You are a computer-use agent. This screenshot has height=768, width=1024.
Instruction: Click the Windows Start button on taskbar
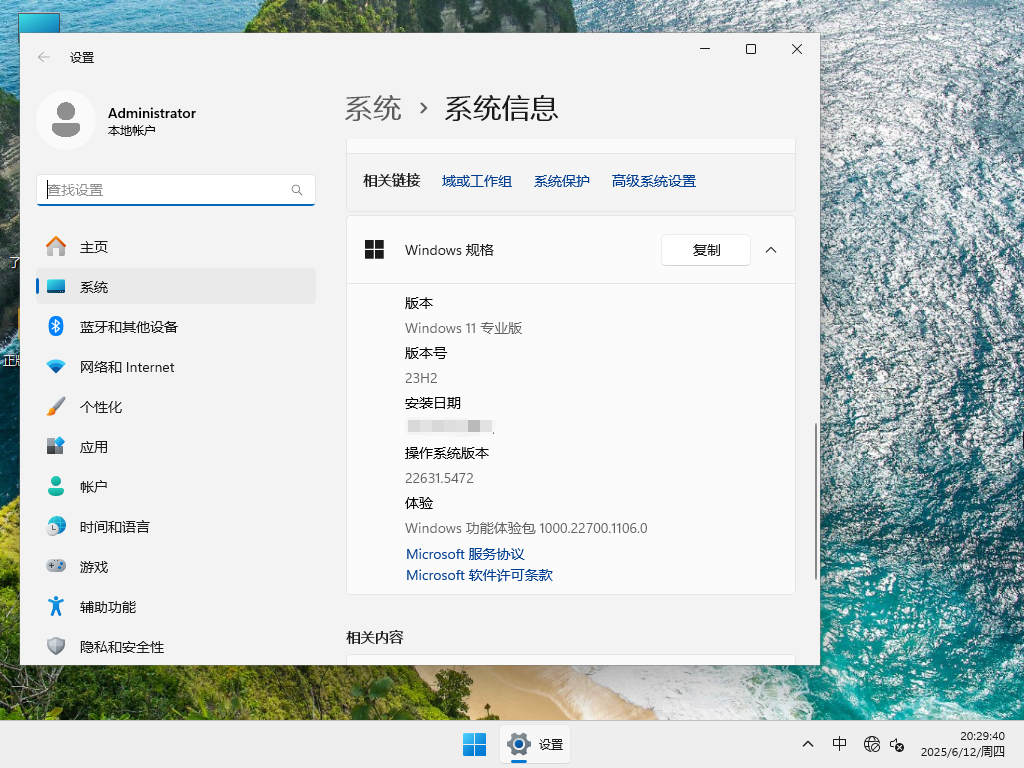tap(474, 744)
